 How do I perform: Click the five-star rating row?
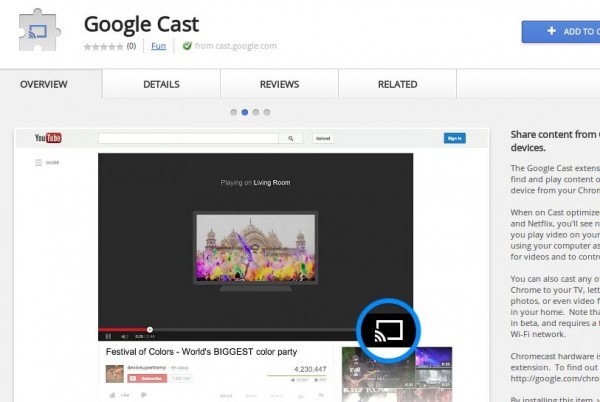tap(103, 46)
